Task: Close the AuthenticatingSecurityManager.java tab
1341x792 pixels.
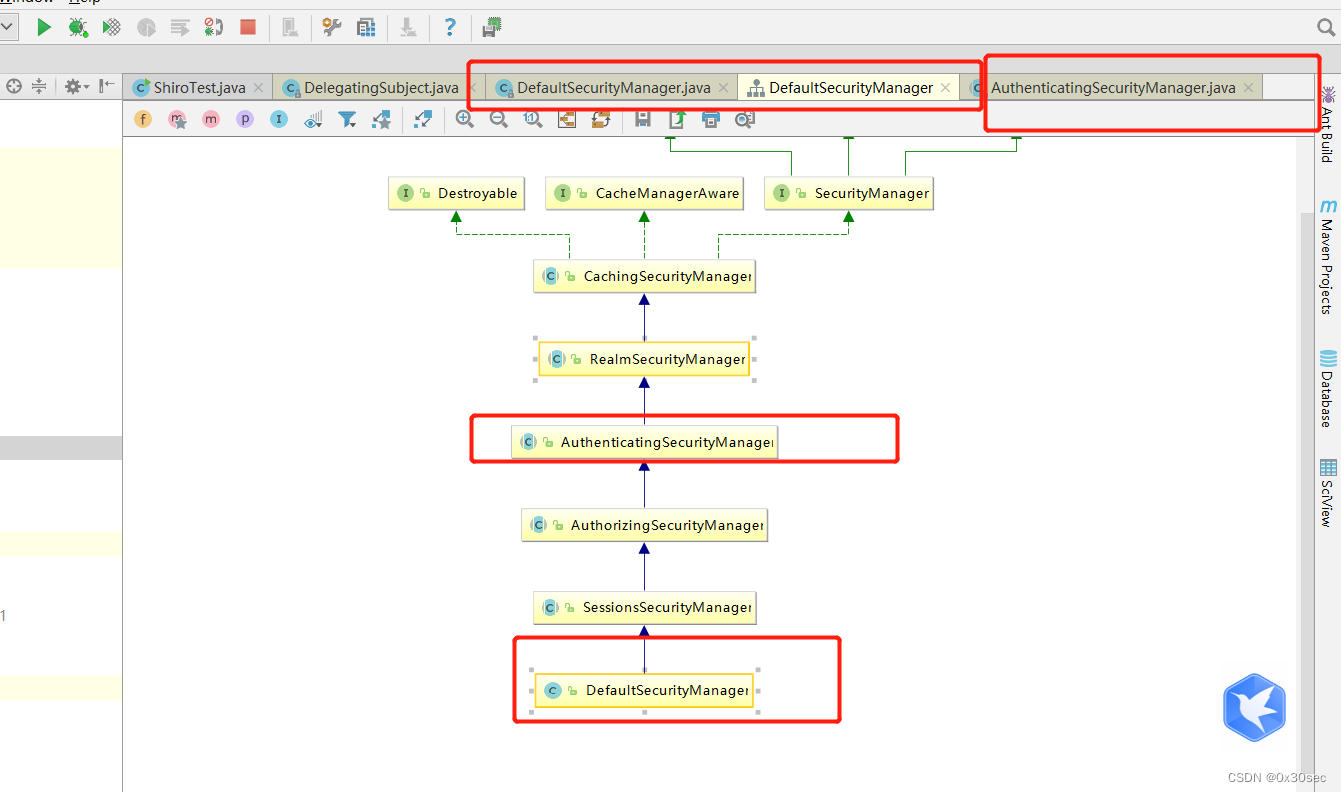Action: [x=1248, y=88]
